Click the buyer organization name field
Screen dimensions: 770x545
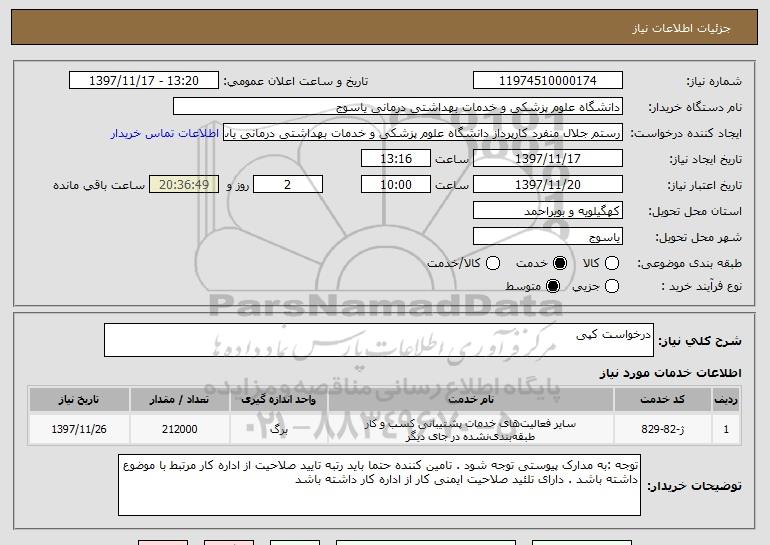[398, 107]
